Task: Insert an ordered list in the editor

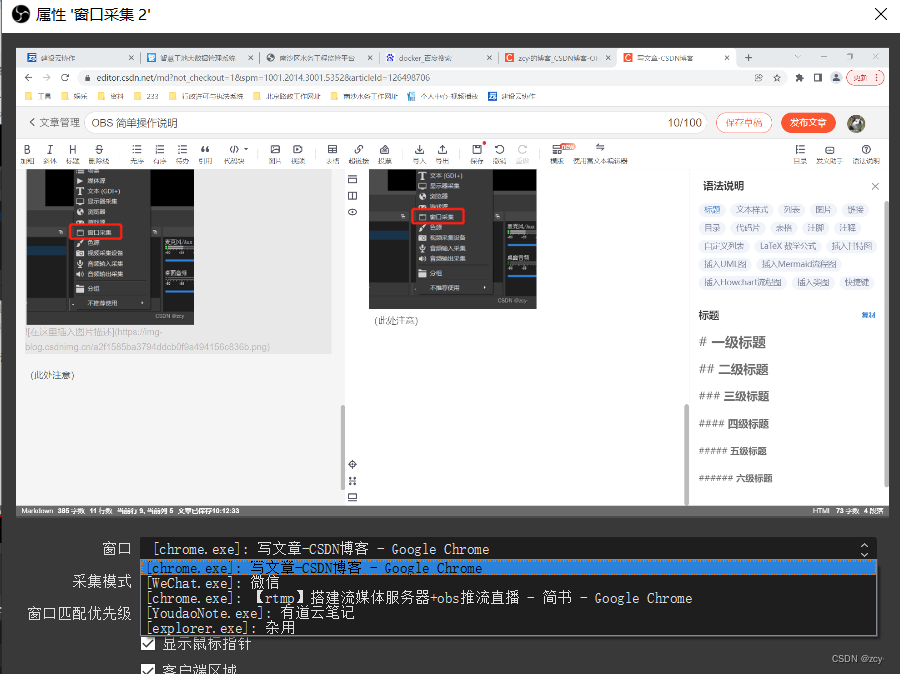Action: coord(160,150)
